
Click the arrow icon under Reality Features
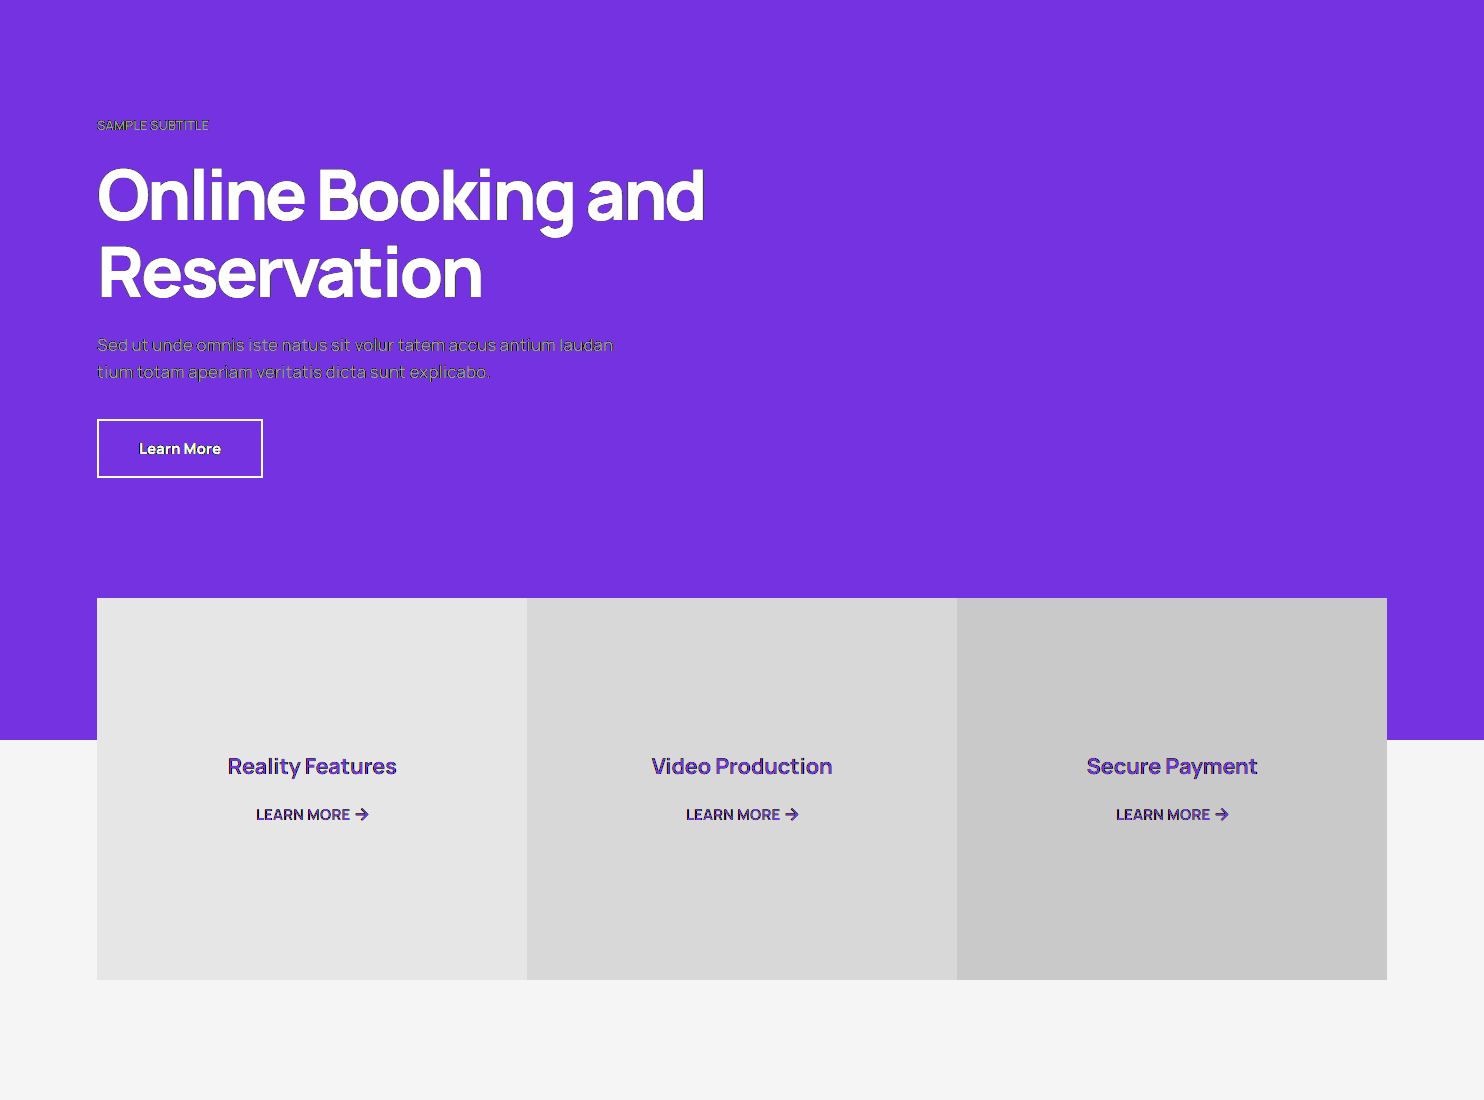click(x=362, y=815)
